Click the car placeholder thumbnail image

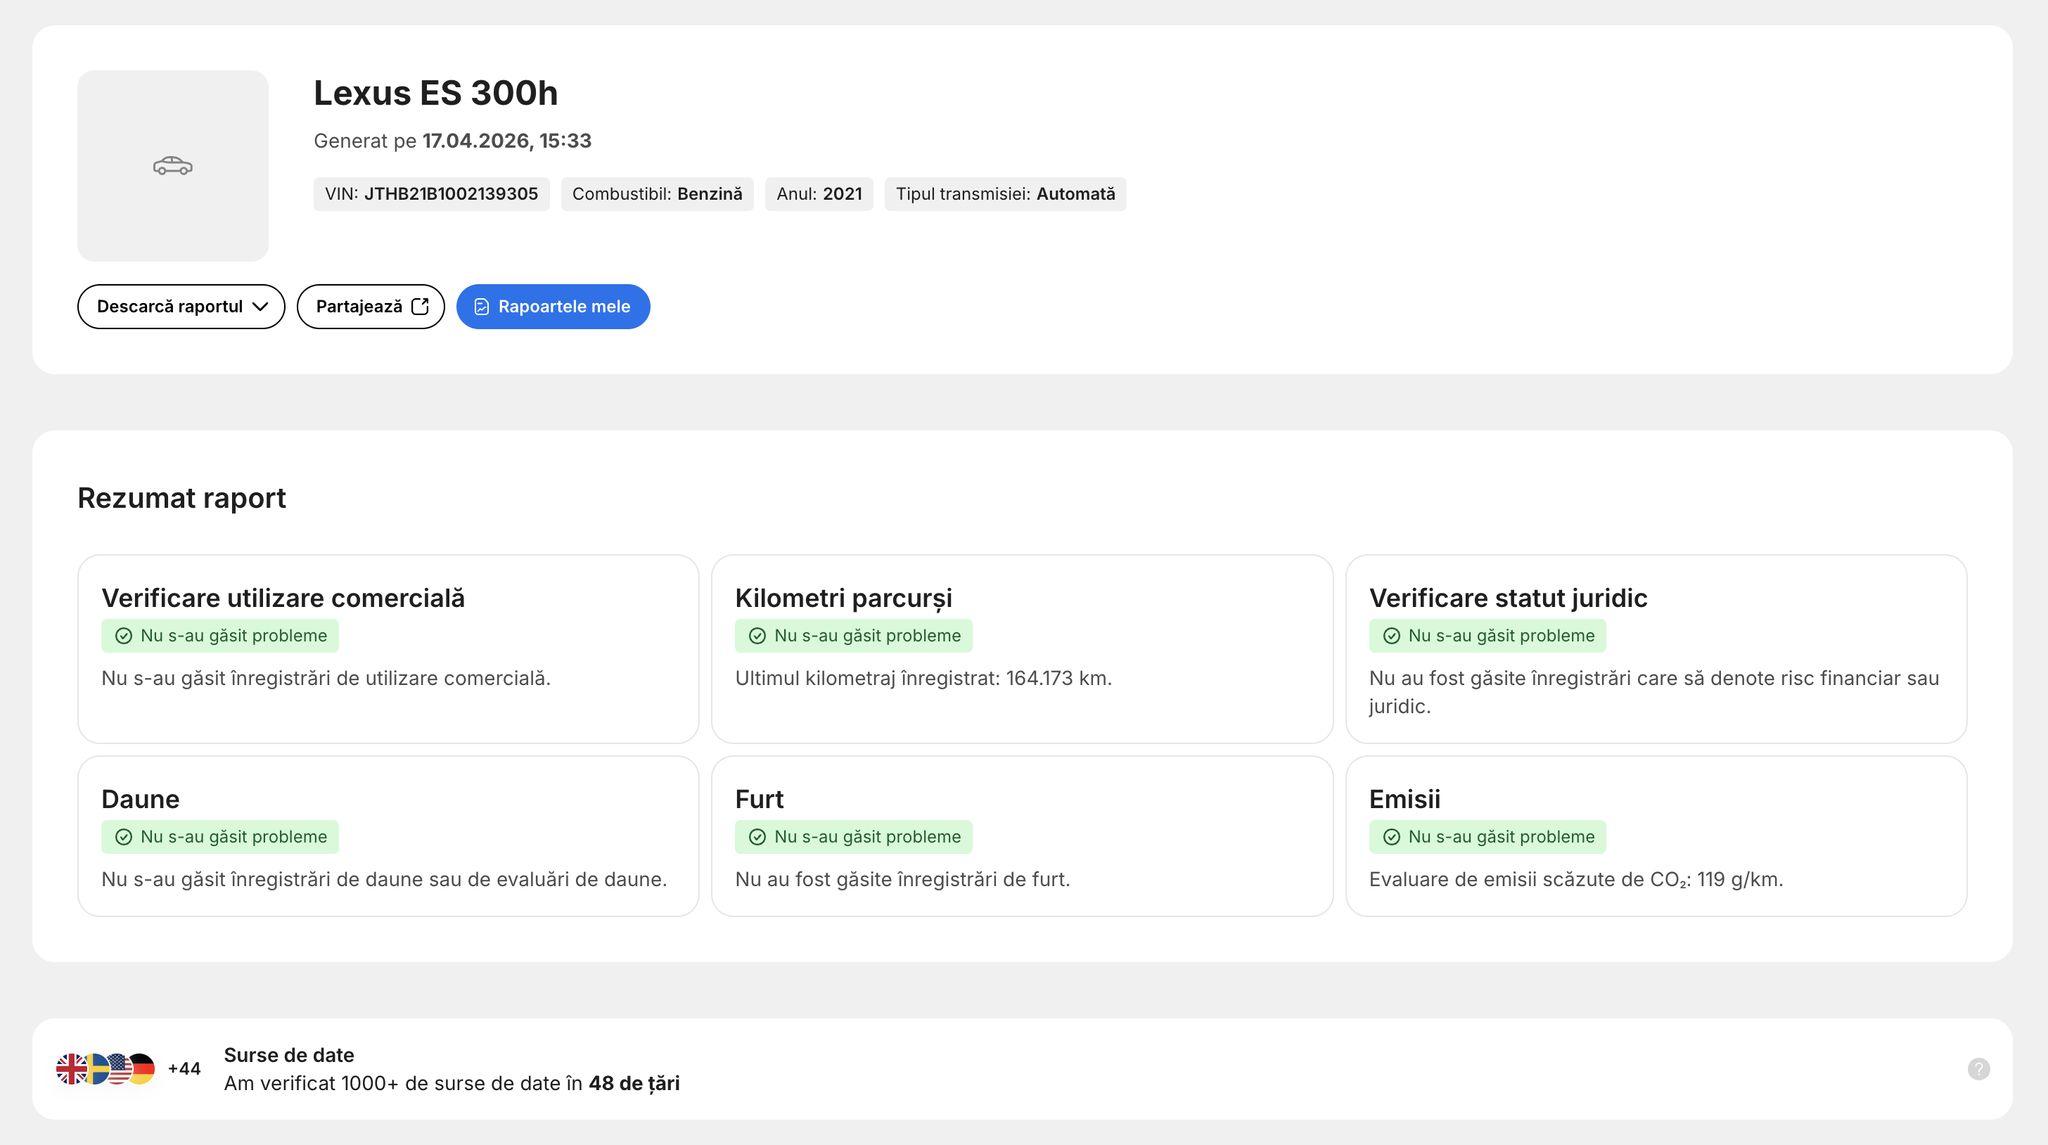[172, 166]
